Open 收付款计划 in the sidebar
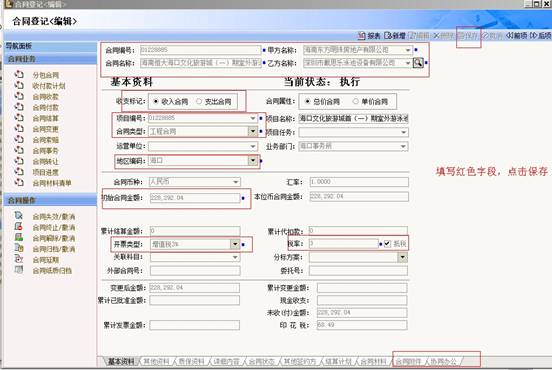The image size is (552, 370). 49,86
